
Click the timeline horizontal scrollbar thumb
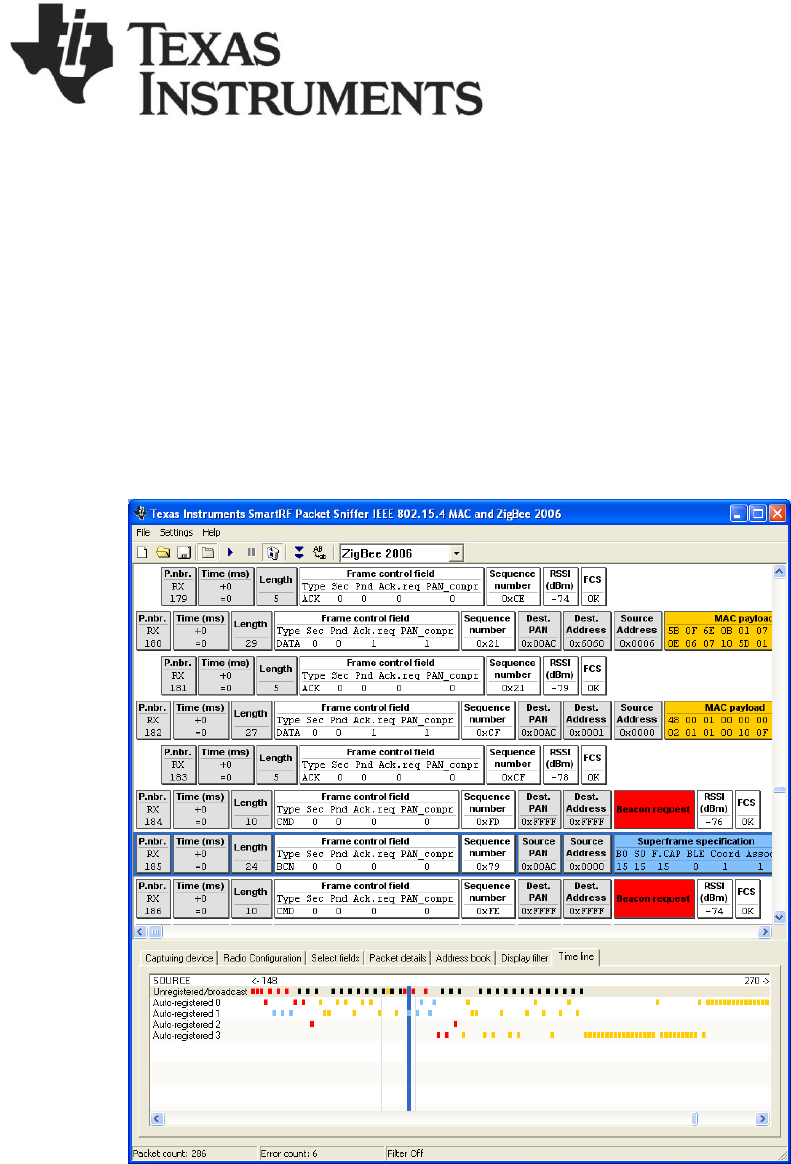(x=695, y=1119)
